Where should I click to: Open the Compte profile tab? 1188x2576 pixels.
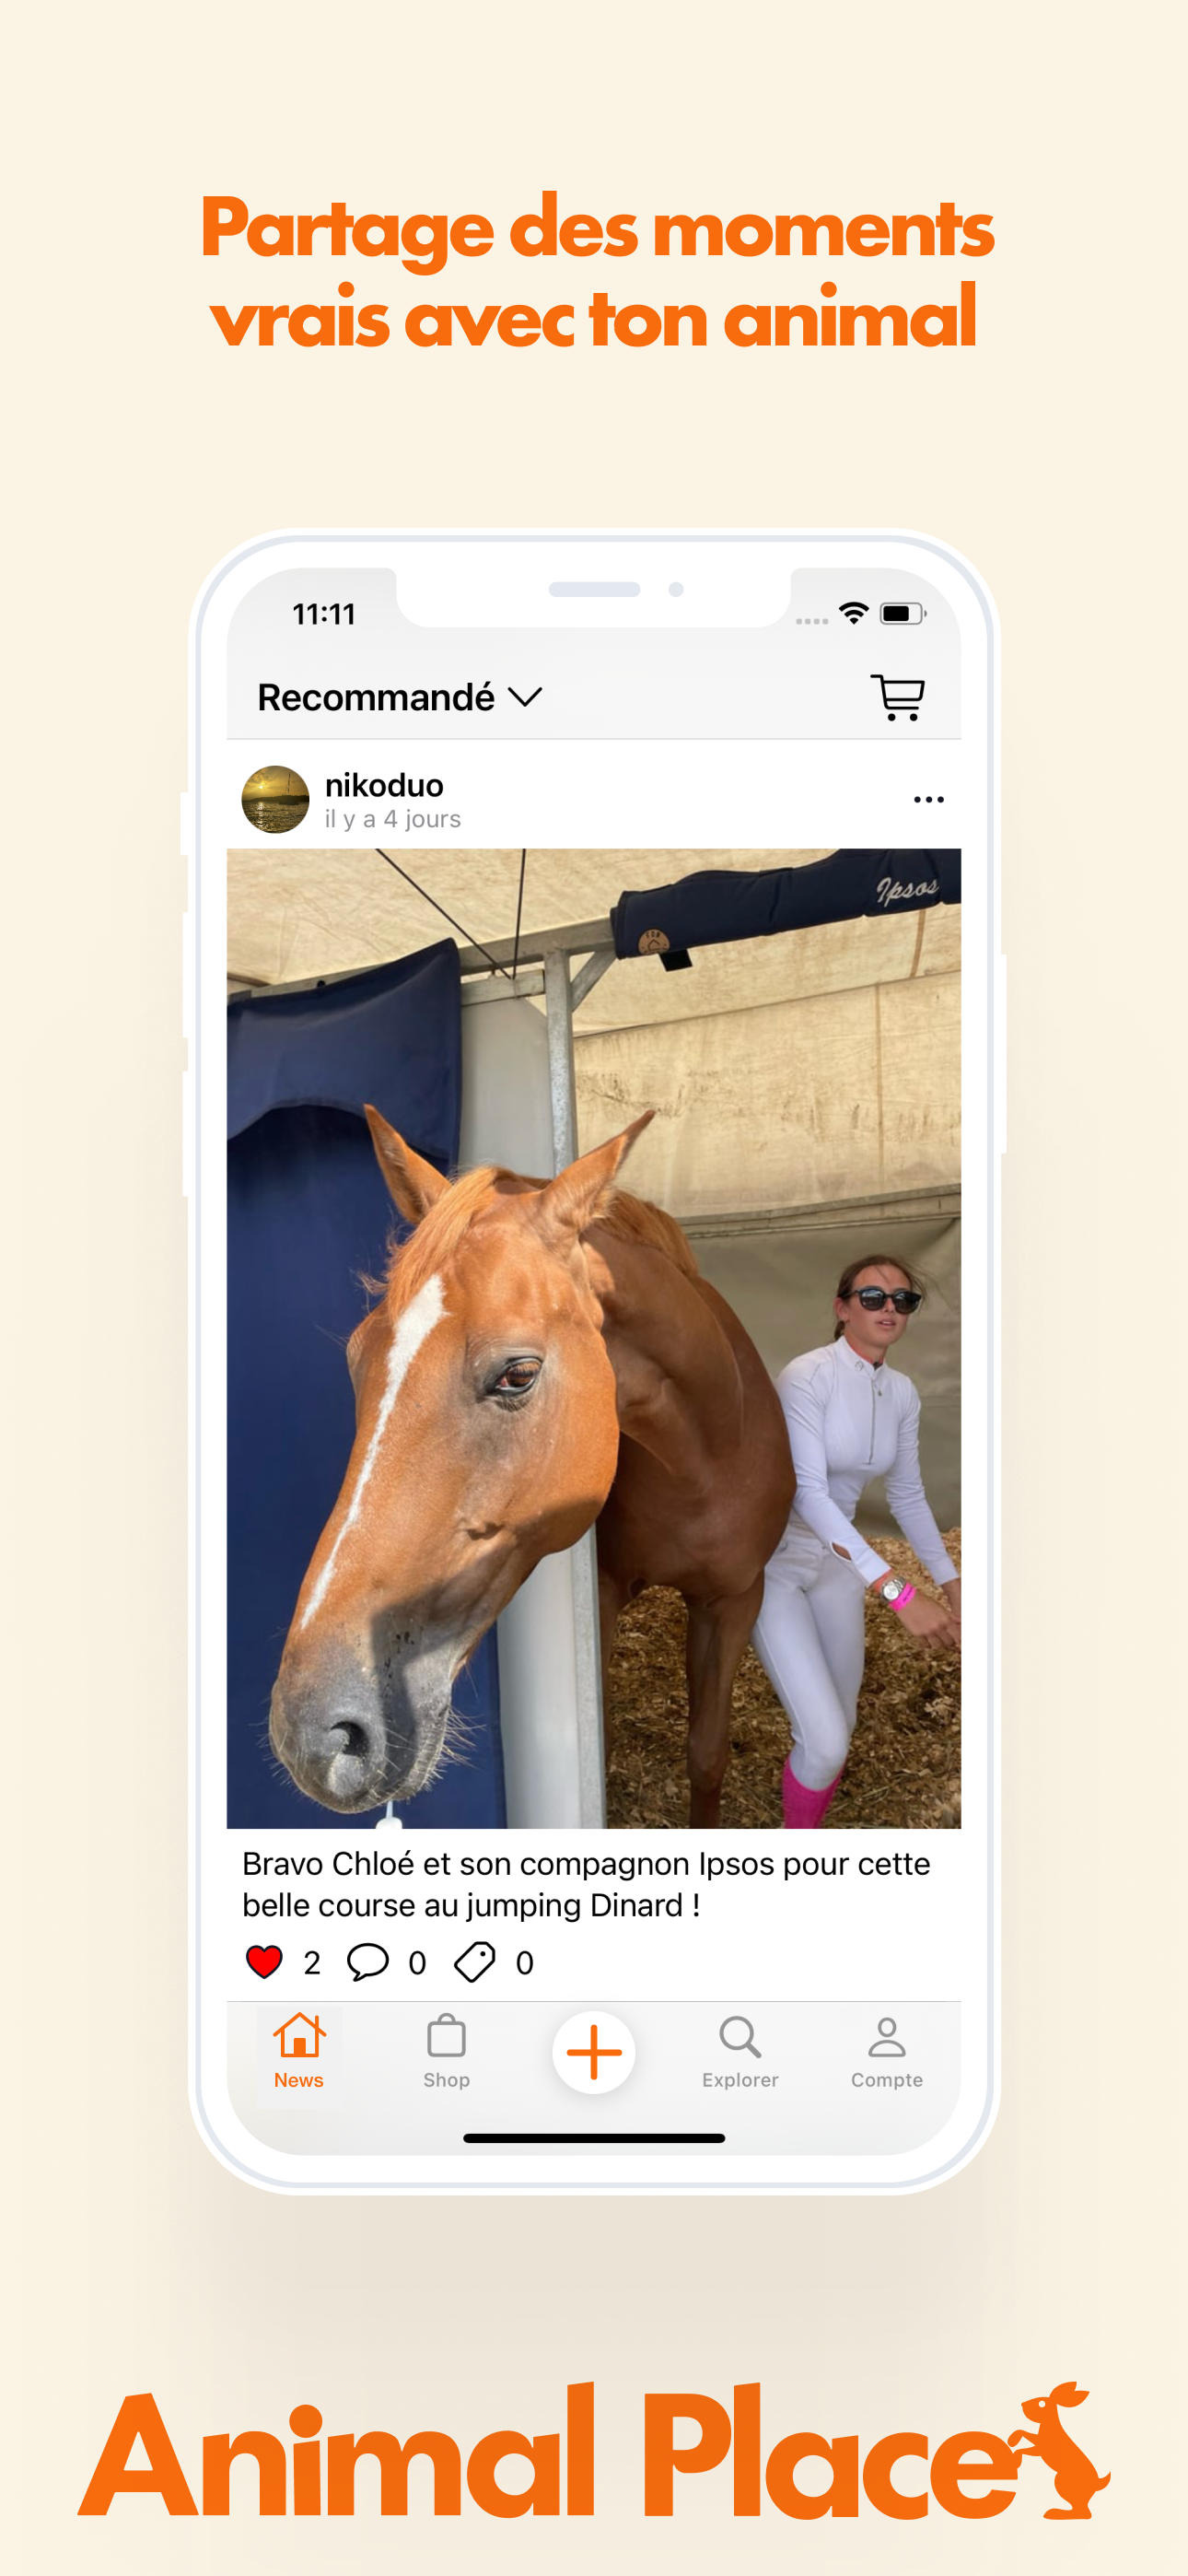click(x=887, y=2052)
